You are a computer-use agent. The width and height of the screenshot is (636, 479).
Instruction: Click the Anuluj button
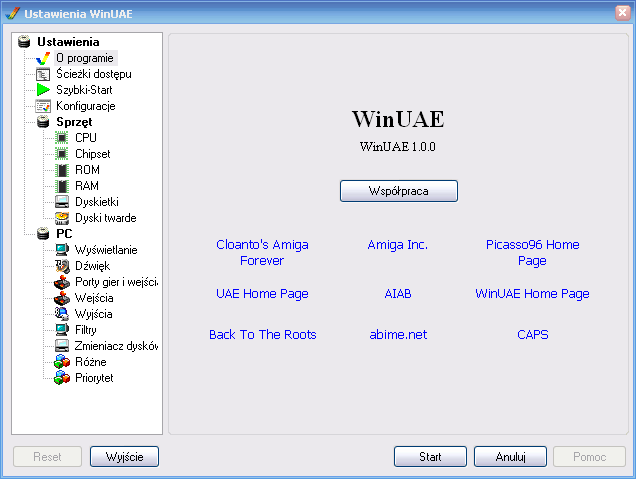(510, 457)
